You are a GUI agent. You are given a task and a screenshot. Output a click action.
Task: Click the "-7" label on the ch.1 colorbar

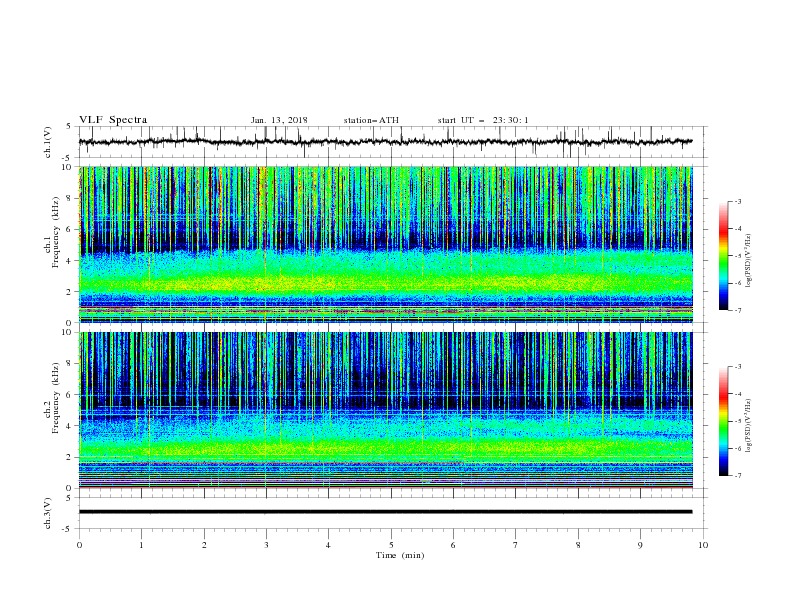(x=737, y=311)
